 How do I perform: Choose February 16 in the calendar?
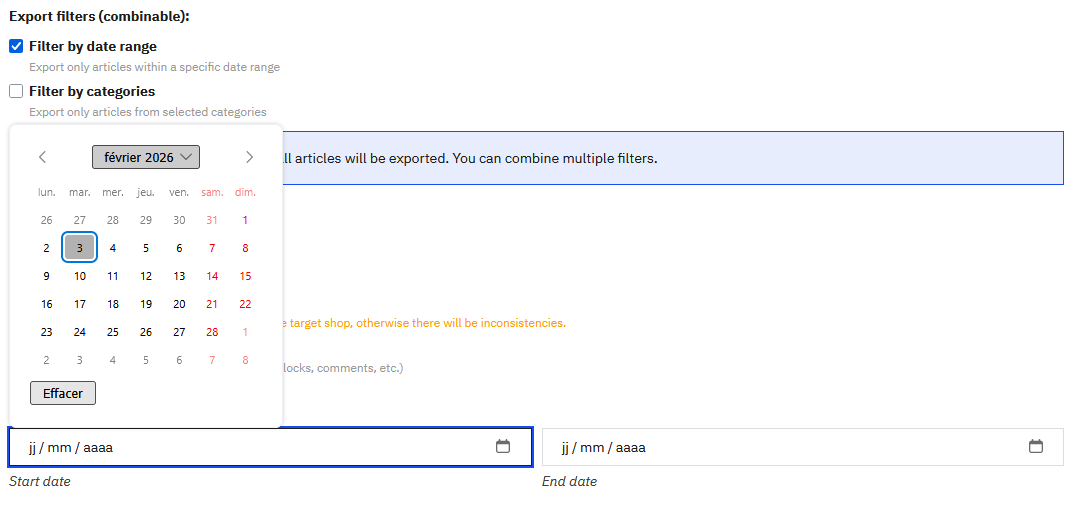coord(46,304)
